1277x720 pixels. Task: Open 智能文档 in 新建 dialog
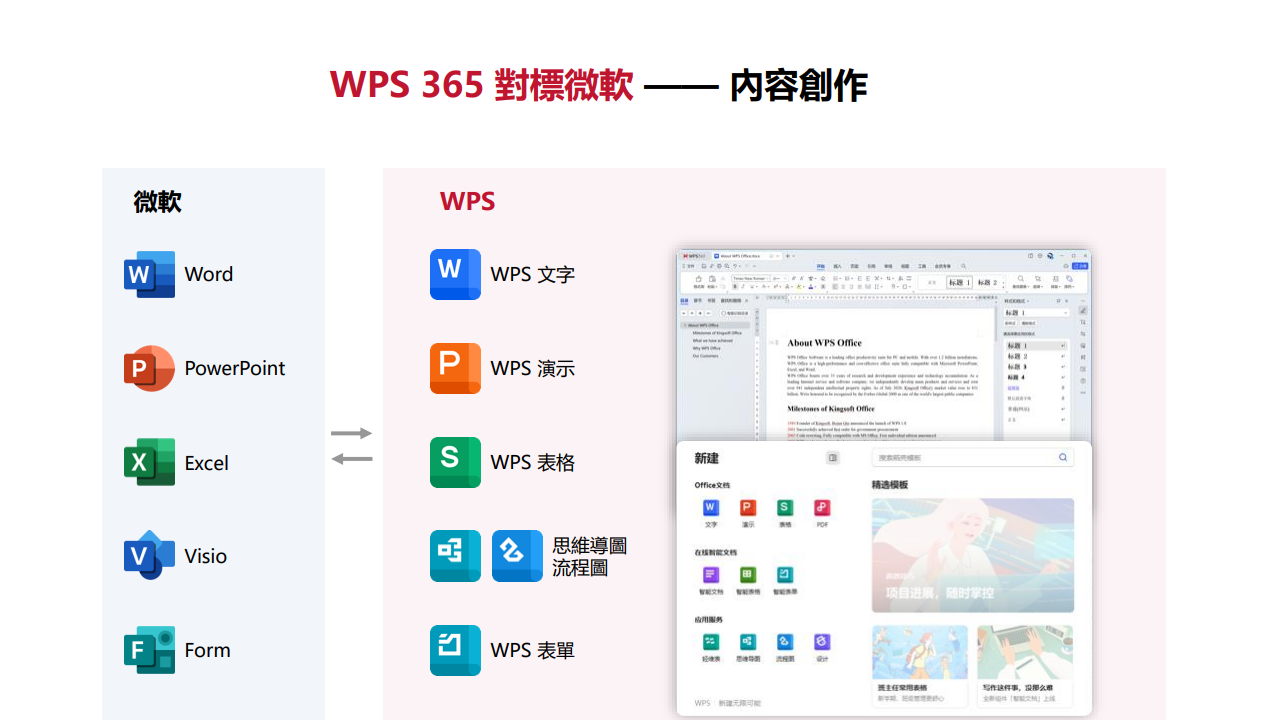click(711, 580)
